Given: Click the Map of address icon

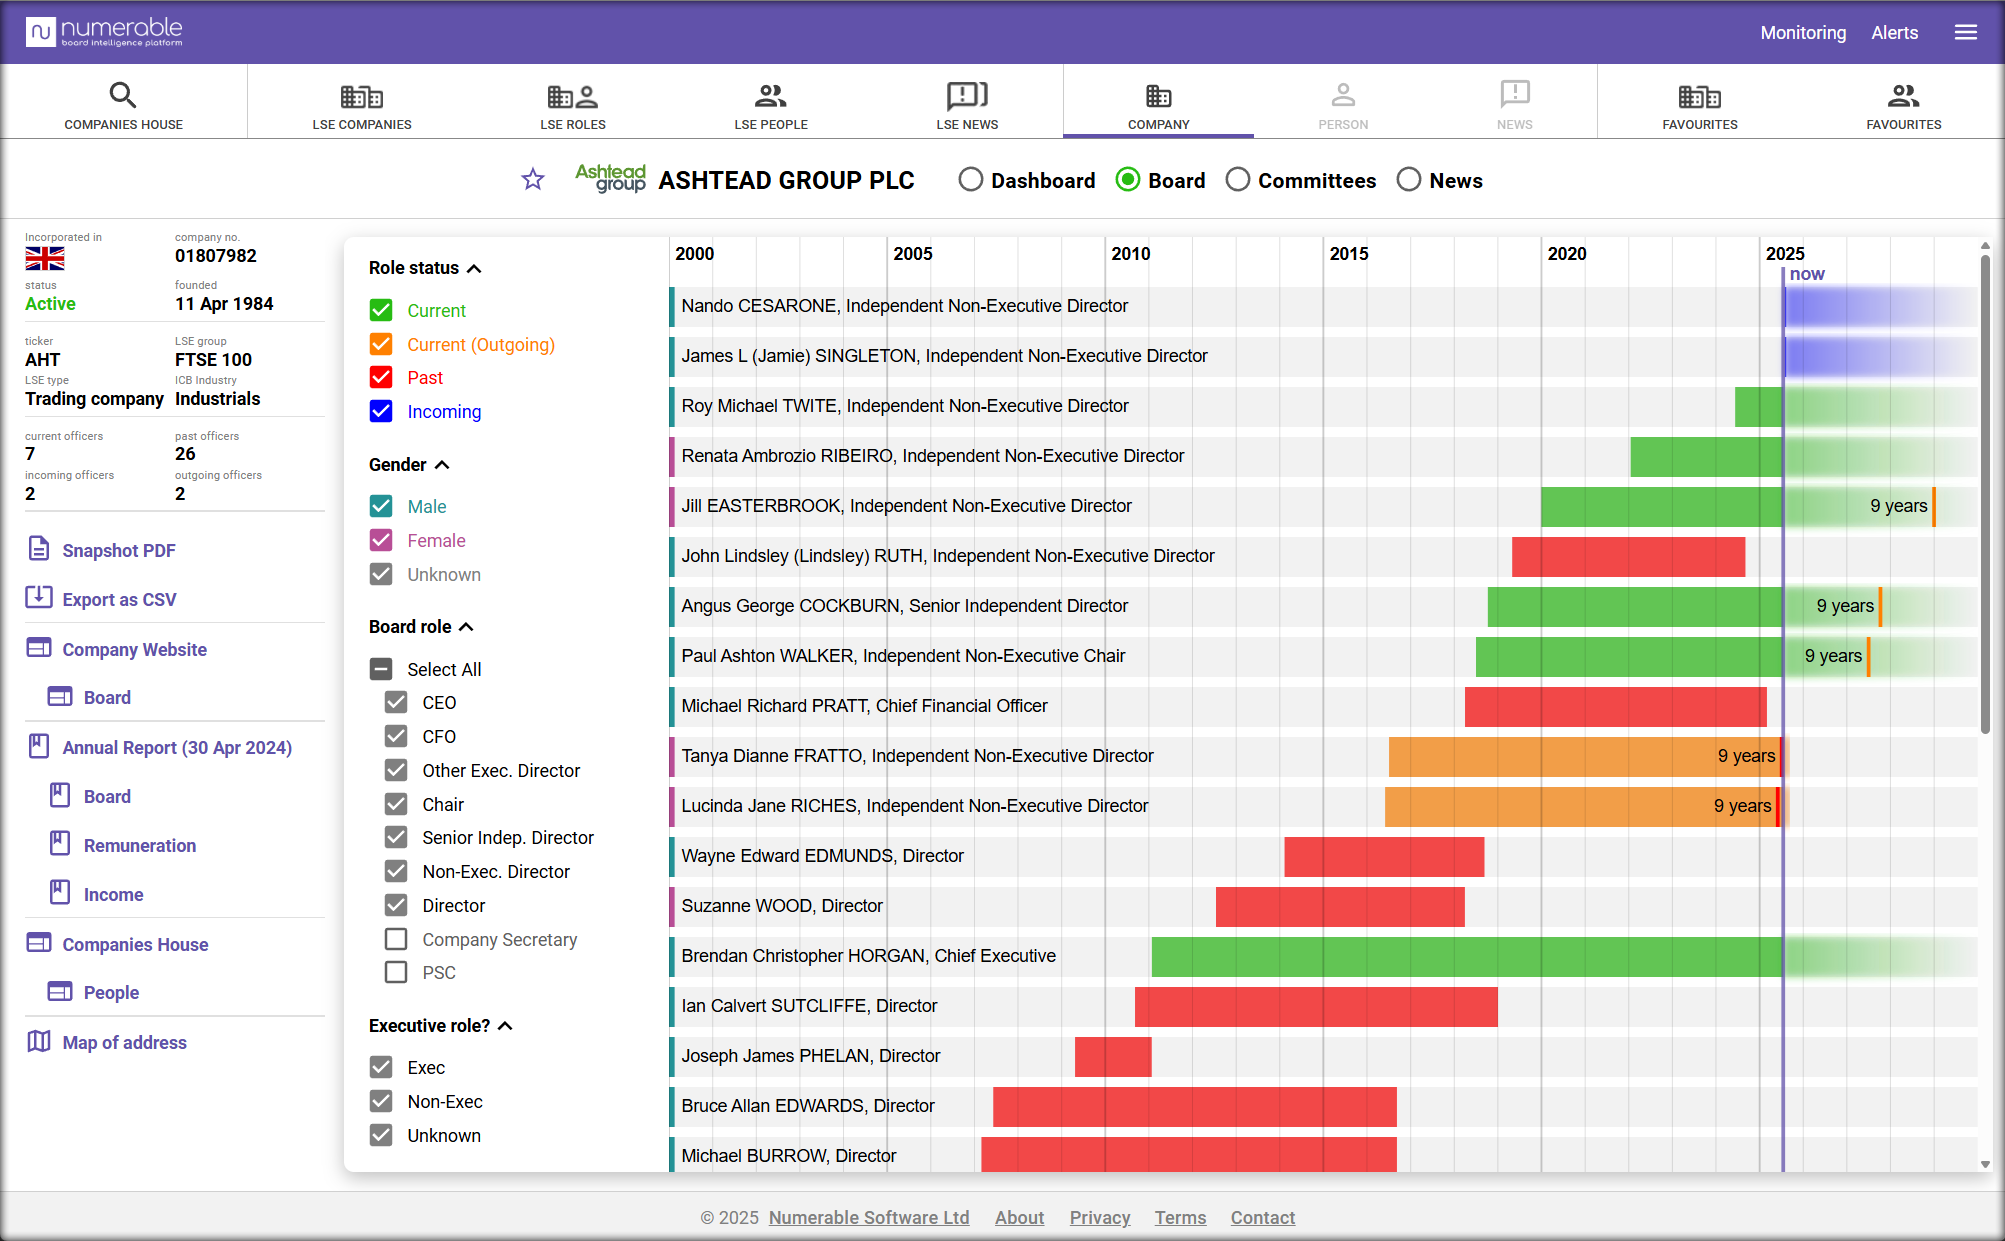Looking at the screenshot, I should coord(39,1041).
